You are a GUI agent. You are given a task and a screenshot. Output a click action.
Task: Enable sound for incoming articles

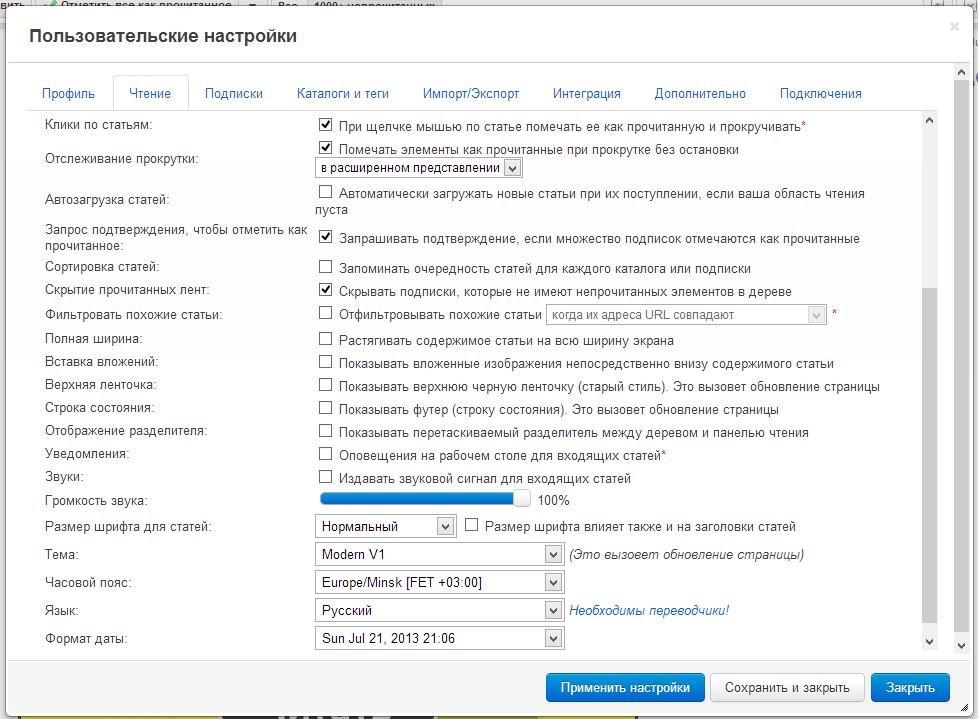point(326,476)
